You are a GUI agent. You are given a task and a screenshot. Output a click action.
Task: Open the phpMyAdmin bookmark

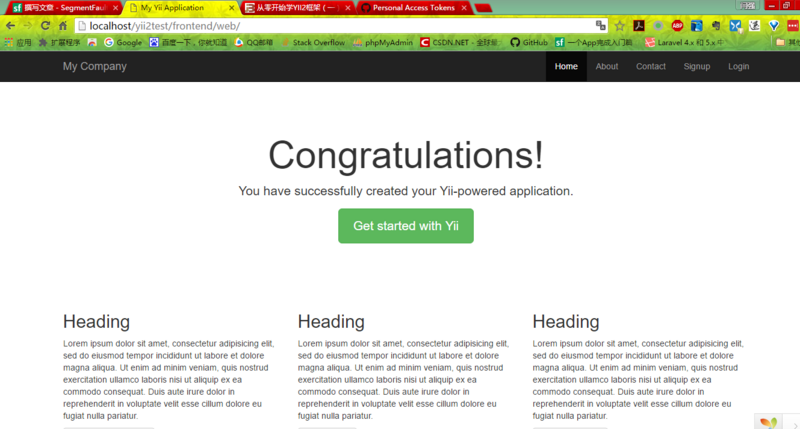tap(383, 42)
